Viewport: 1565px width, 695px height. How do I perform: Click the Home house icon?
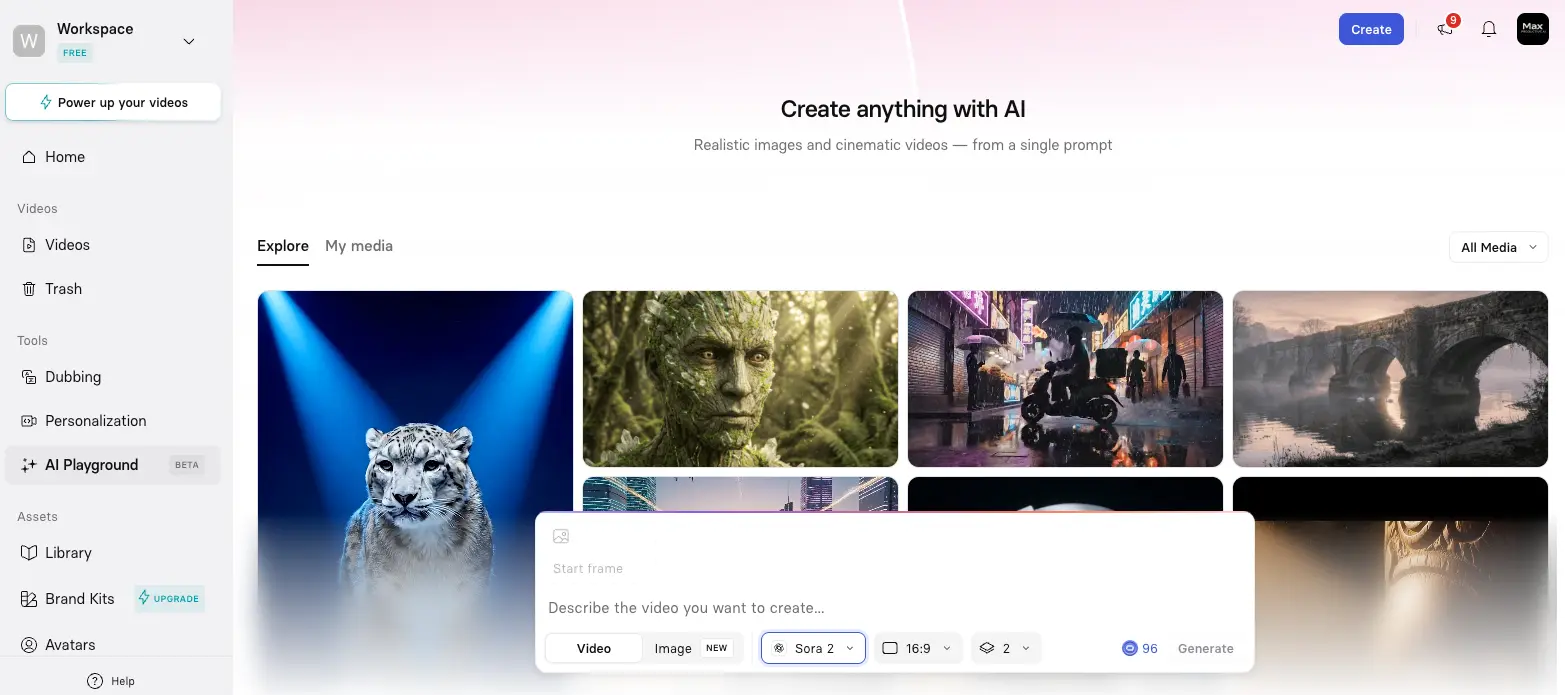pos(29,157)
